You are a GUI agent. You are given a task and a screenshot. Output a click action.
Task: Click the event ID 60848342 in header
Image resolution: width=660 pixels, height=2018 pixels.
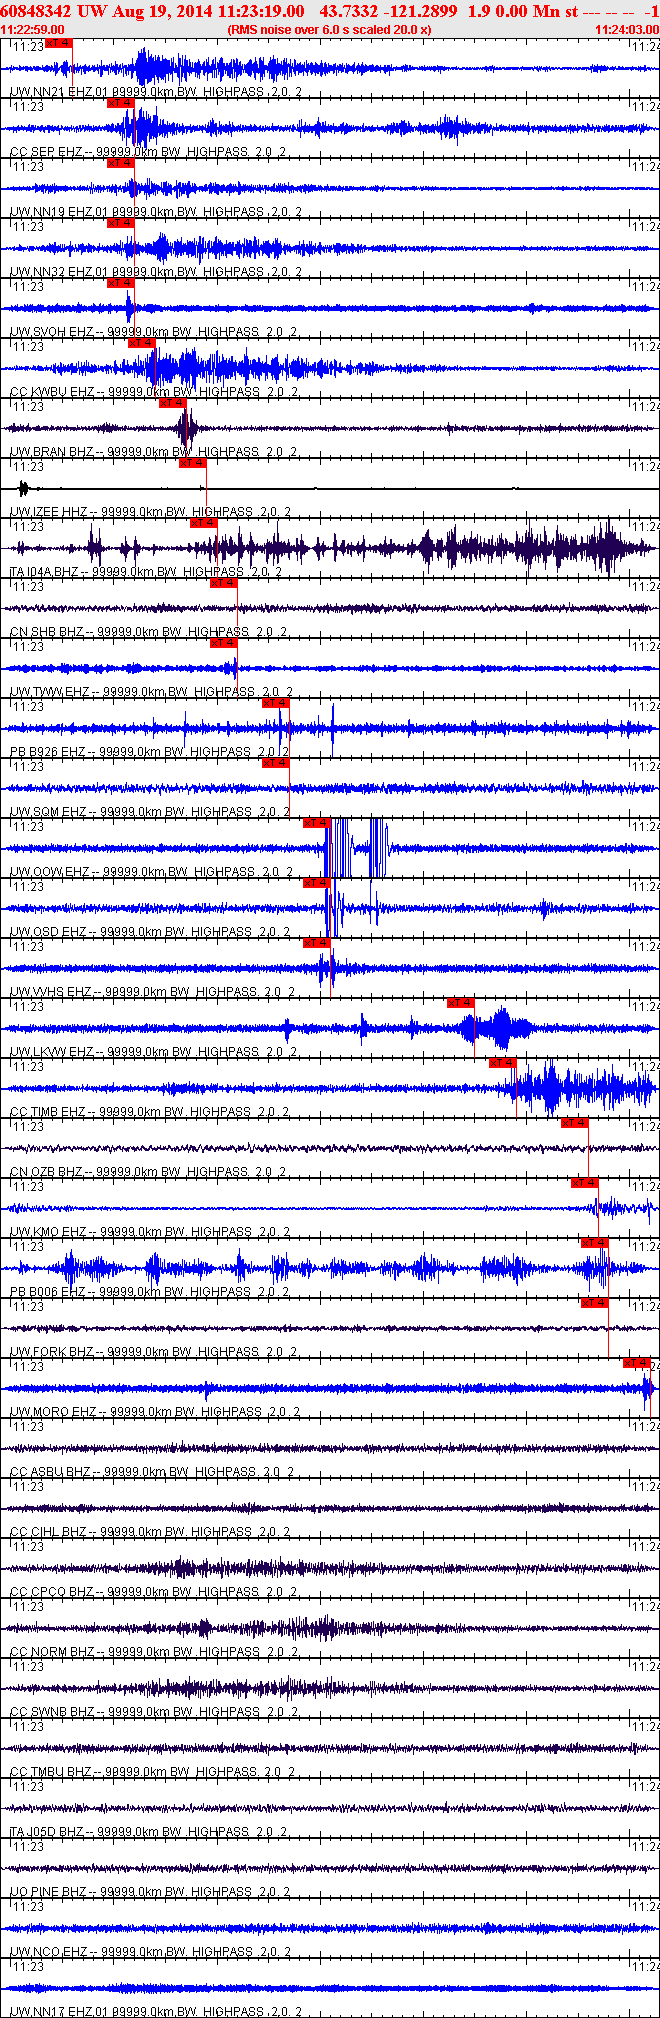click(x=35, y=11)
